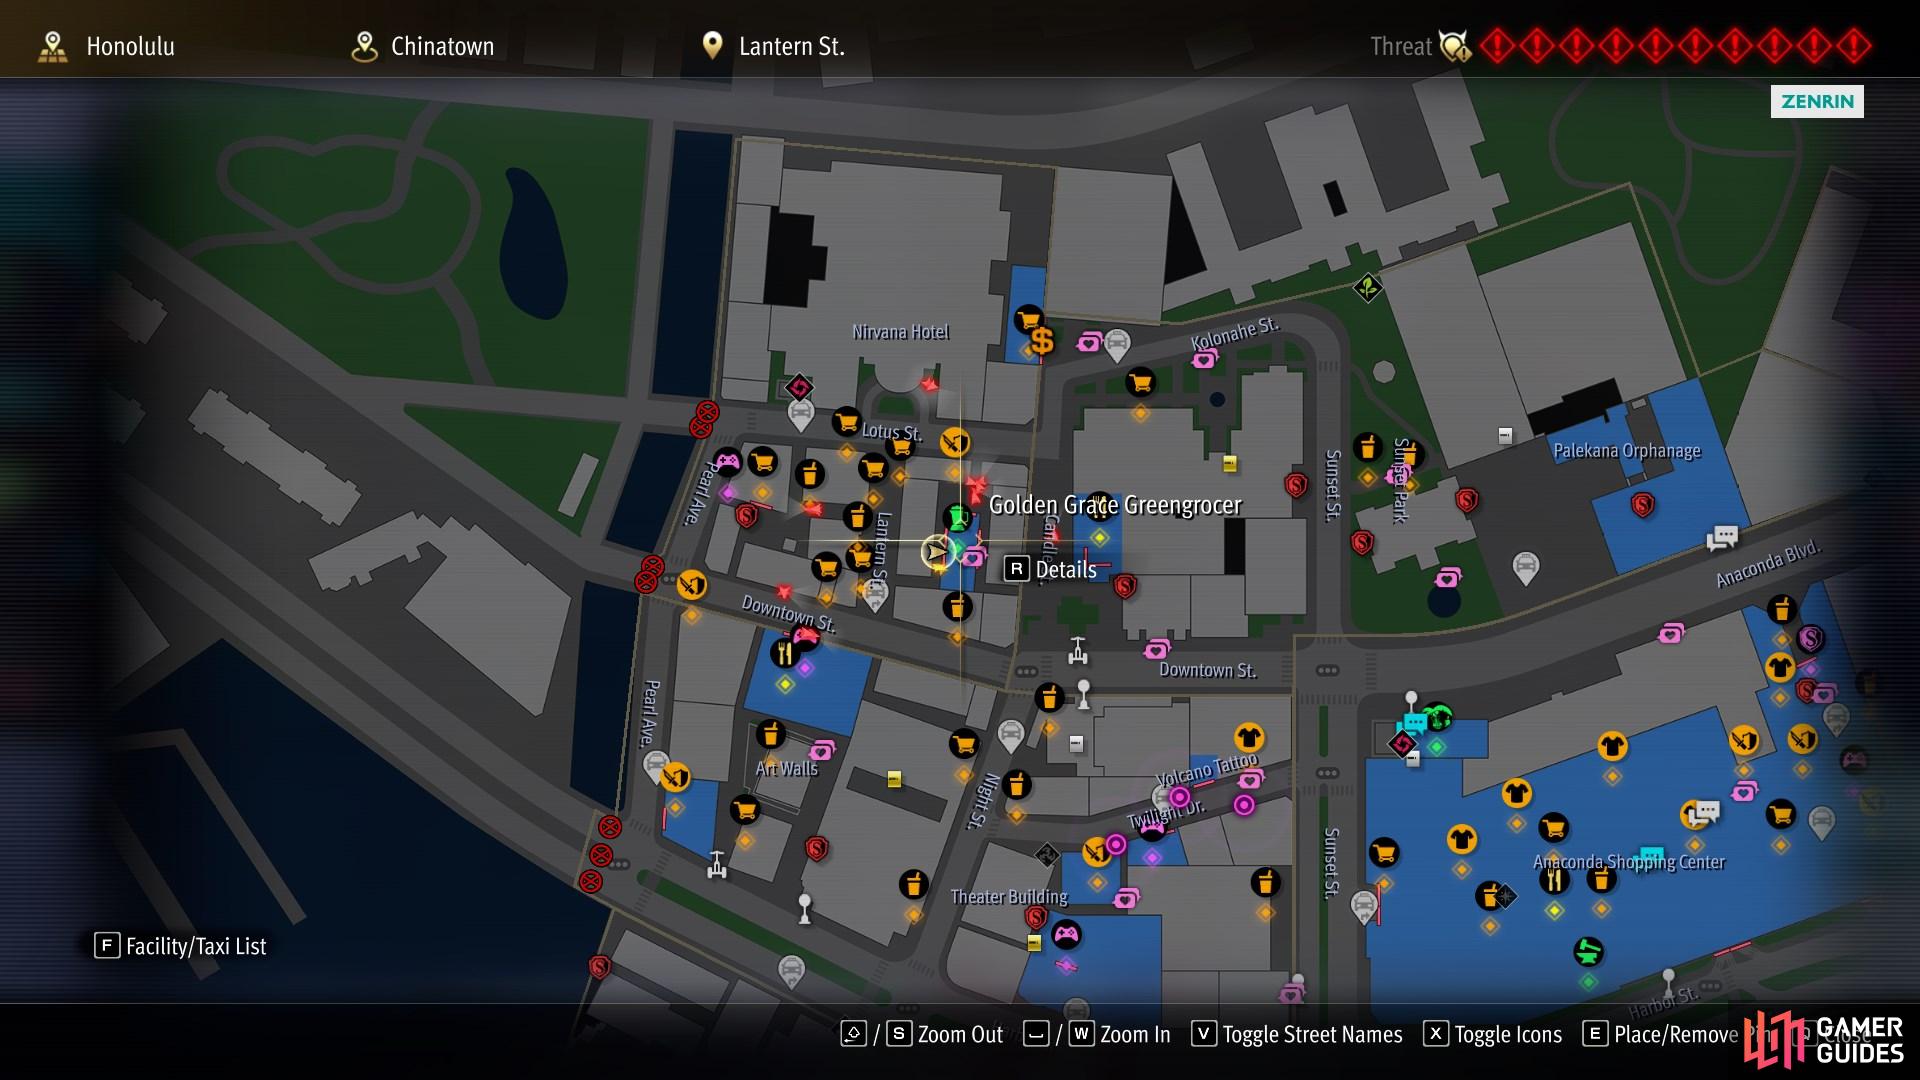Screen dimensions: 1920x1080
Task: Click the Anaconda Shopping Center label
Action: pyautogui.click(x=1629, y=862)
